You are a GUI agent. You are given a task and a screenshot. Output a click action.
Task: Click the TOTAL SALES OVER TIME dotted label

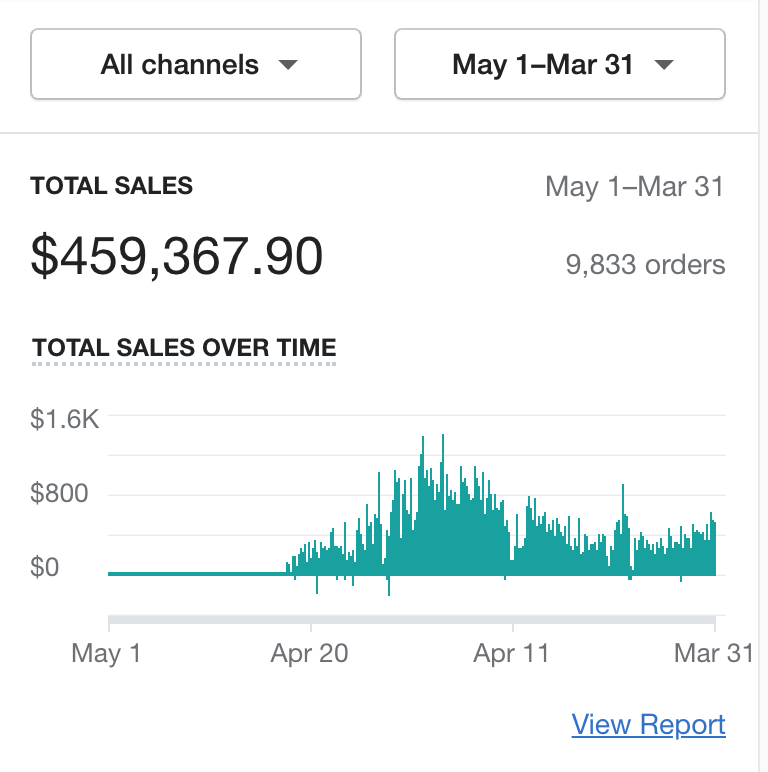(x=184, y=348)
